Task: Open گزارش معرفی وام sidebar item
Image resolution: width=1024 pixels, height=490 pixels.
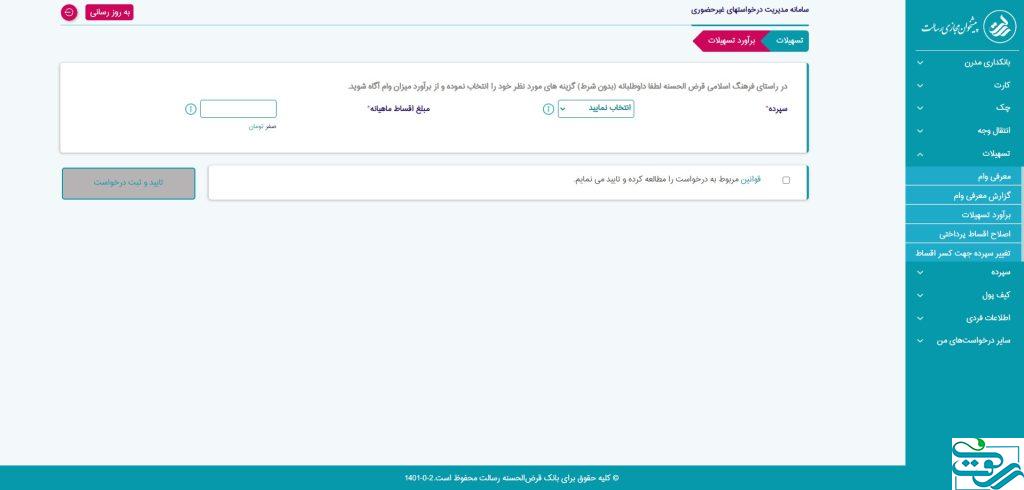Action: (x=964, y=196)
